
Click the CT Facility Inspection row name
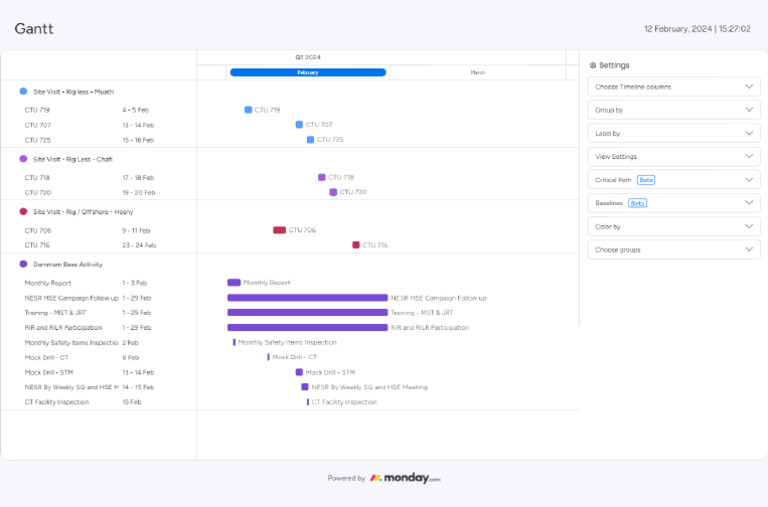[x=57, y=402]
